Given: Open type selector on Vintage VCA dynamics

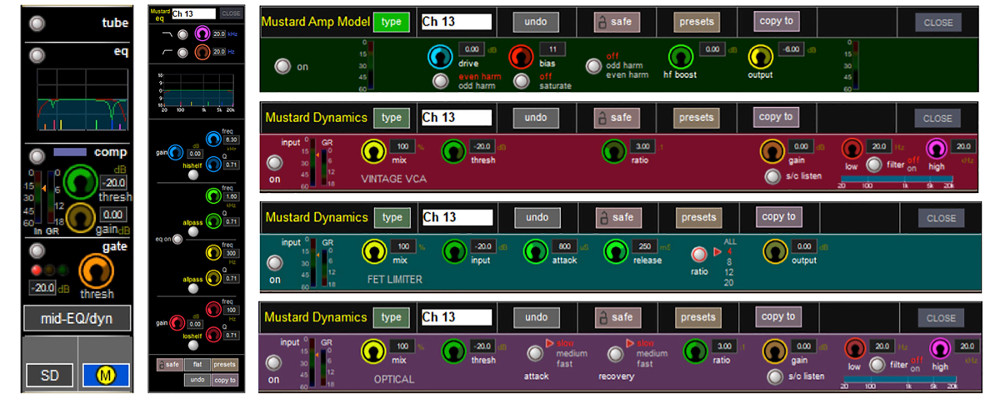Looking at the screenshot, I should point(392,118).
